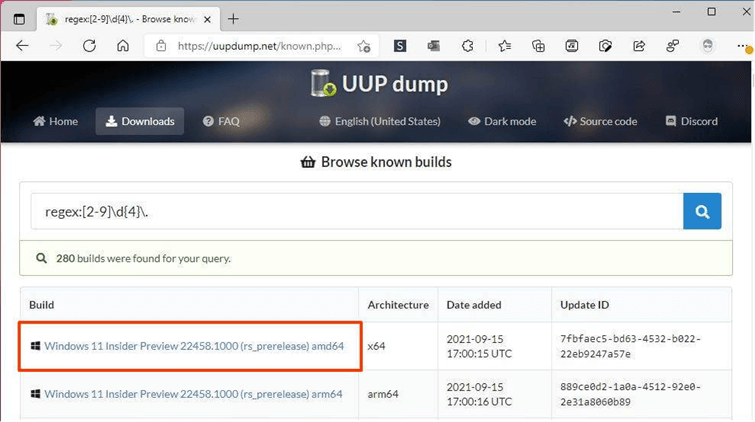Add page to favorites star icon
Viewport: 755px width, 422px height.
(364, 46)
